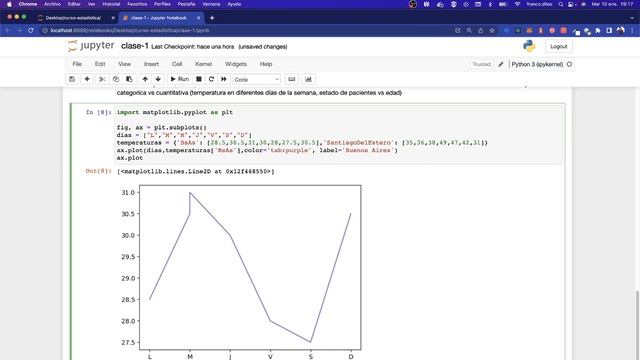640x360 pixels.
Task: Interrupt the kernel with stop icon
Action: 199,79
